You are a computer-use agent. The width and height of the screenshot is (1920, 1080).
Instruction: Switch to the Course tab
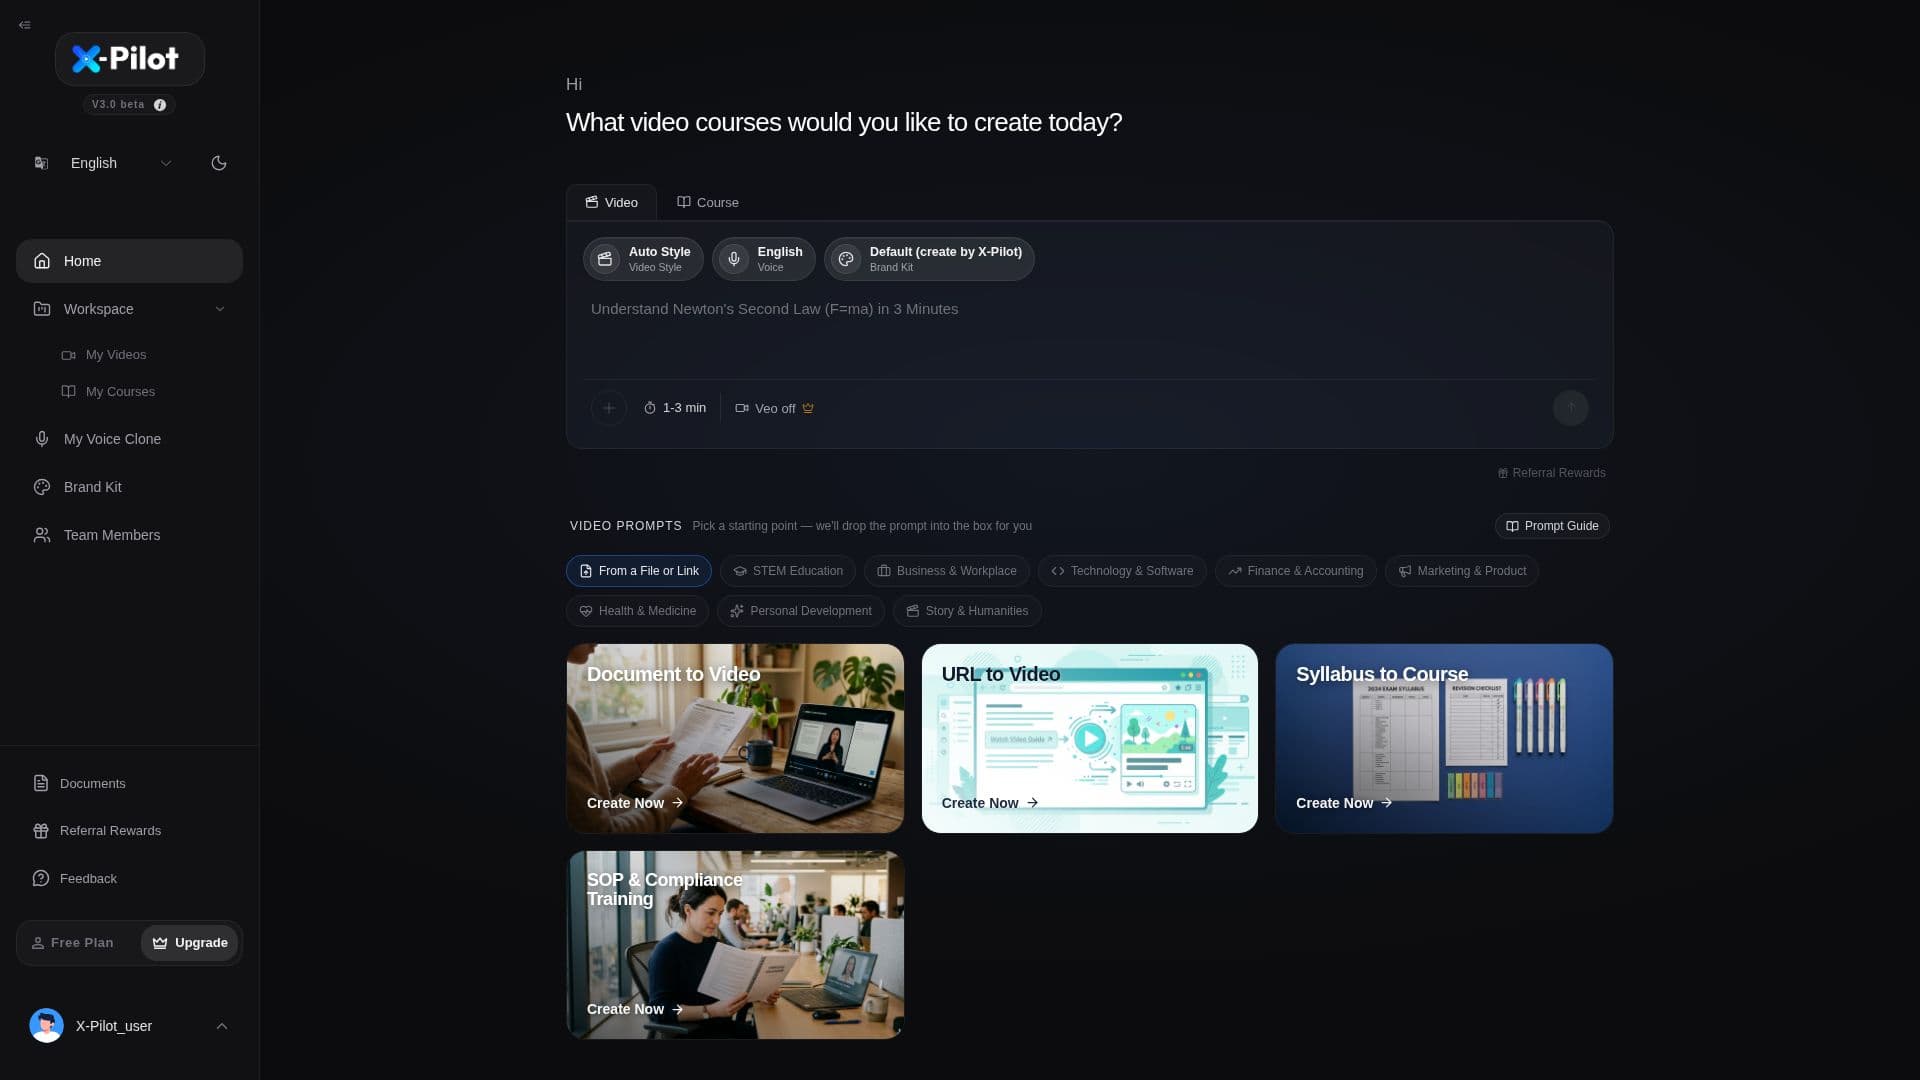[x=708, y=202]
